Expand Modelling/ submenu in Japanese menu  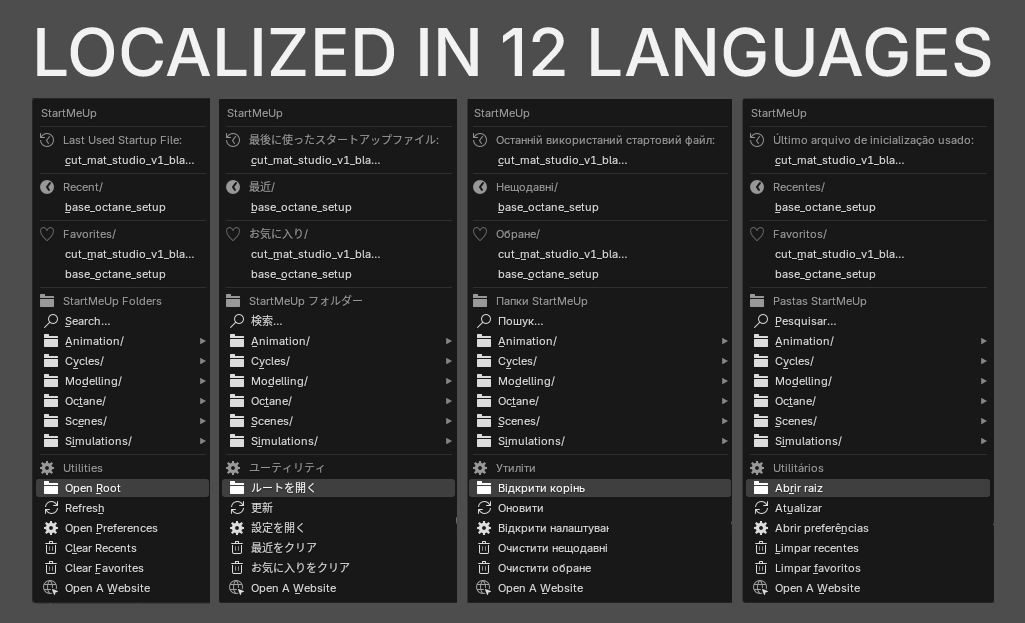pos(448,381)
